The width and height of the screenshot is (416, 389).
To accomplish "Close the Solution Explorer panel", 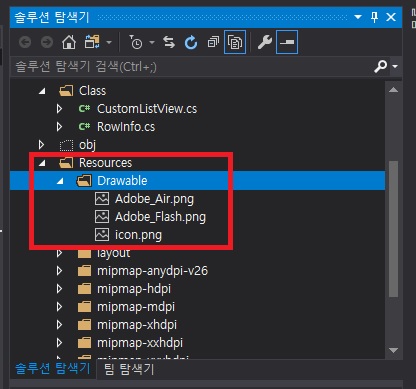I will tap(391, 17).
